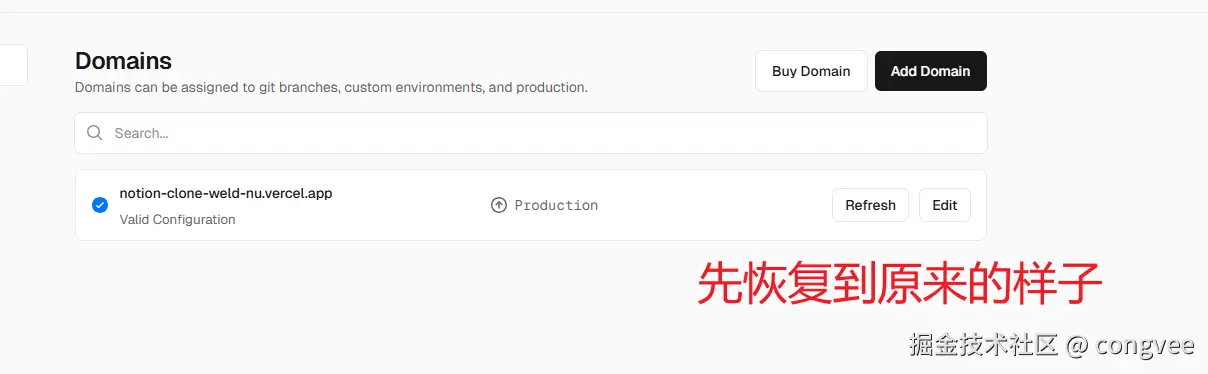Screen dimensions: 1208x374
Task: Click the search magnifier icon
Action: 95,133
